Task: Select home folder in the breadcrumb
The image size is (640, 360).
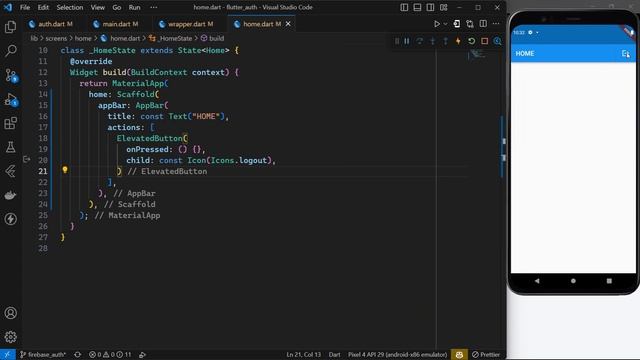Action: pos(83,38)
